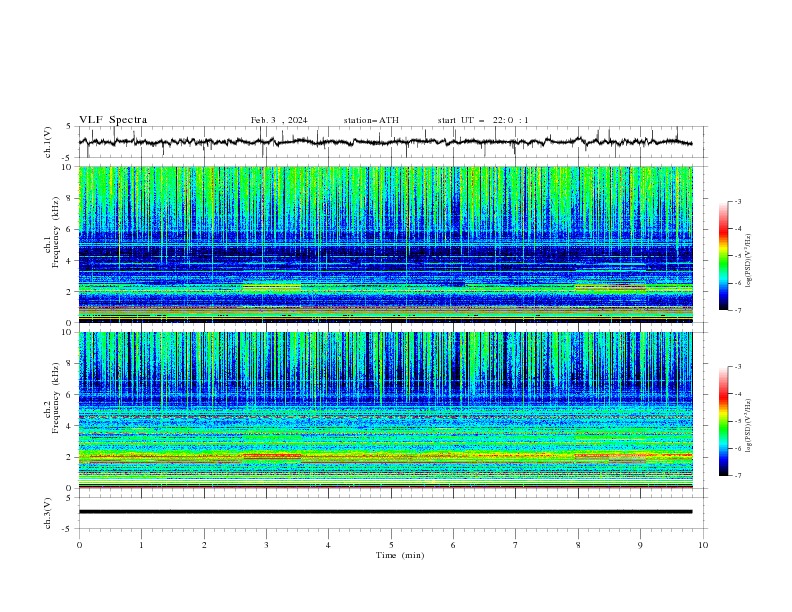Click time axis tick label "9"

640,545
